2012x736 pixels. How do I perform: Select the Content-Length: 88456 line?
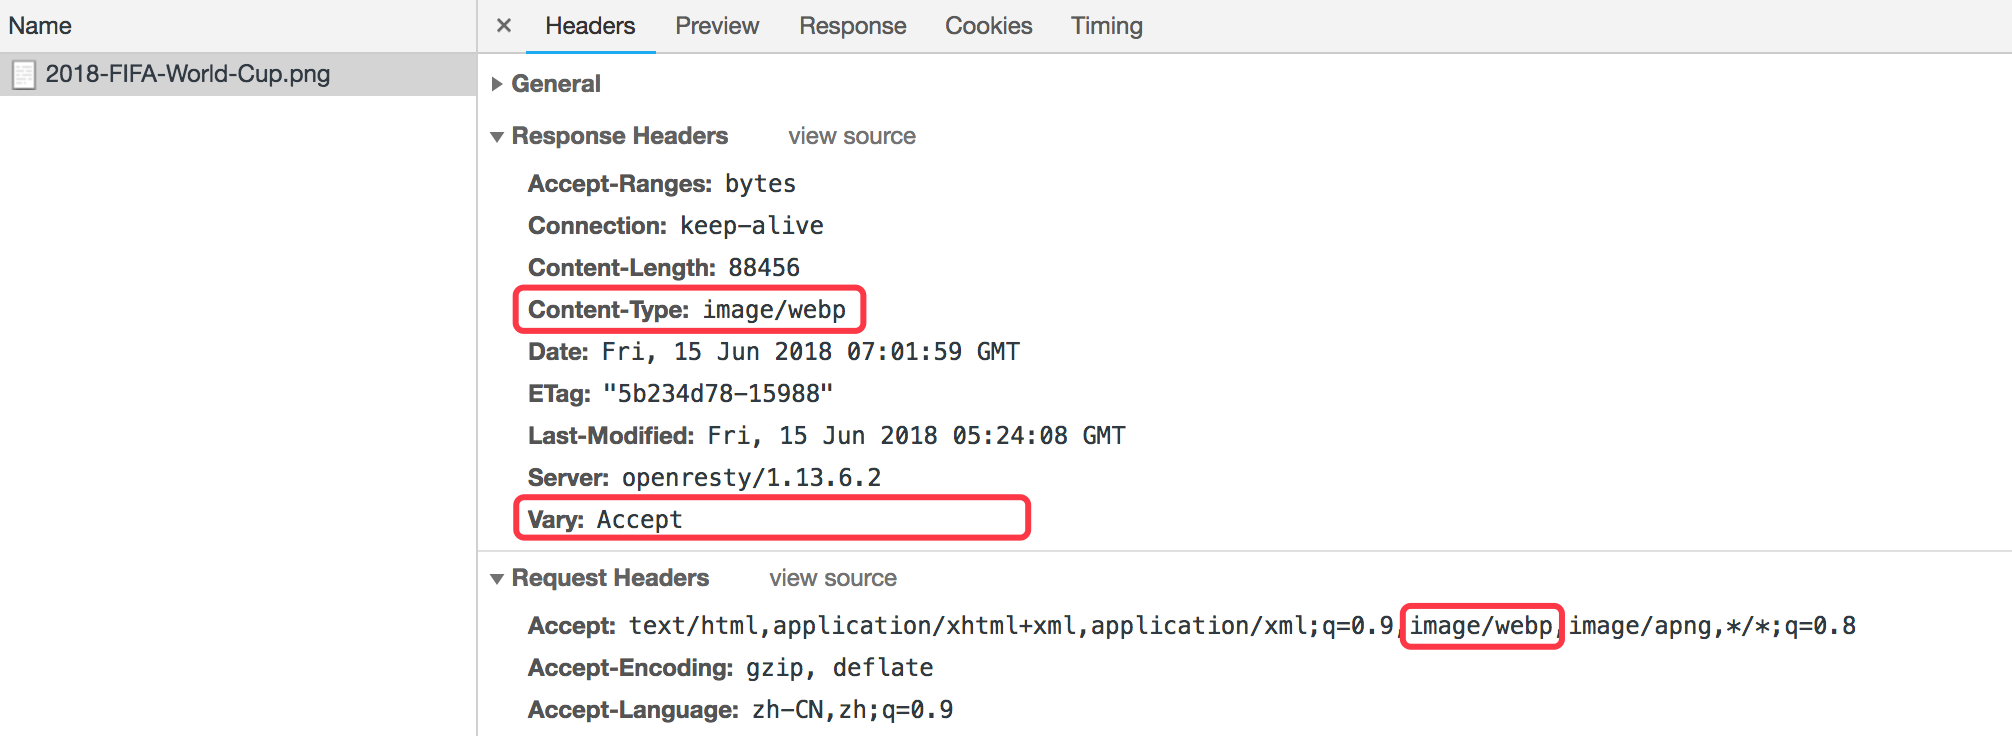tap(664, 268)
